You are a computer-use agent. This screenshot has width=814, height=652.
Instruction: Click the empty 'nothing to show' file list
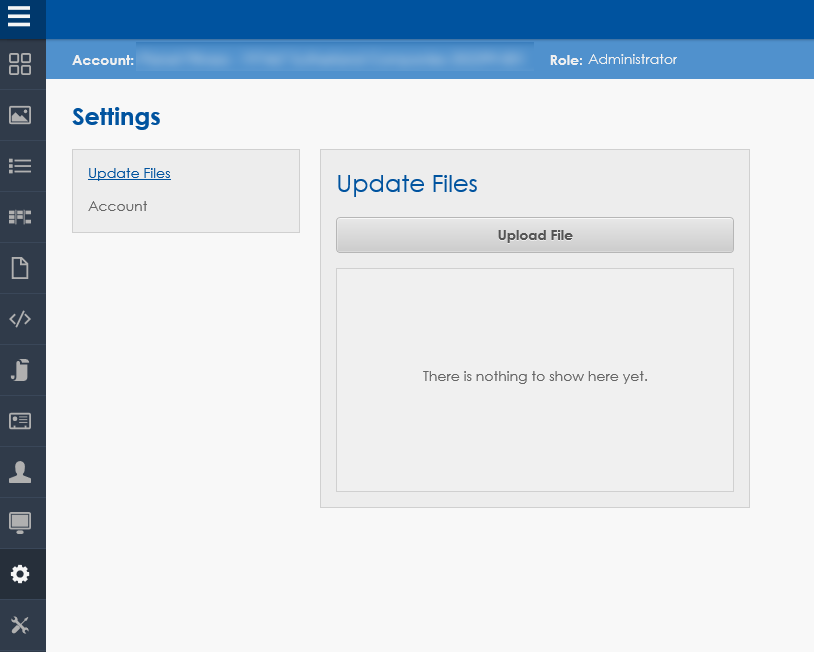[535, 379]
